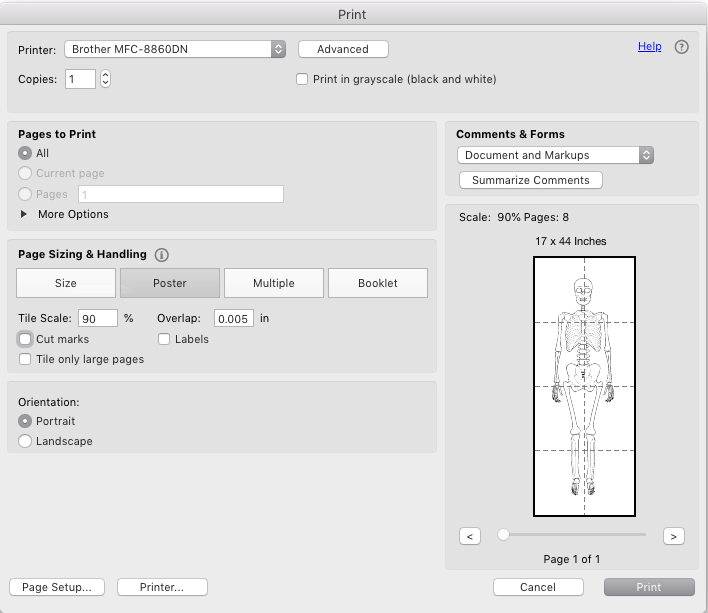Go to previous preview page arrow

coord(470,536)
